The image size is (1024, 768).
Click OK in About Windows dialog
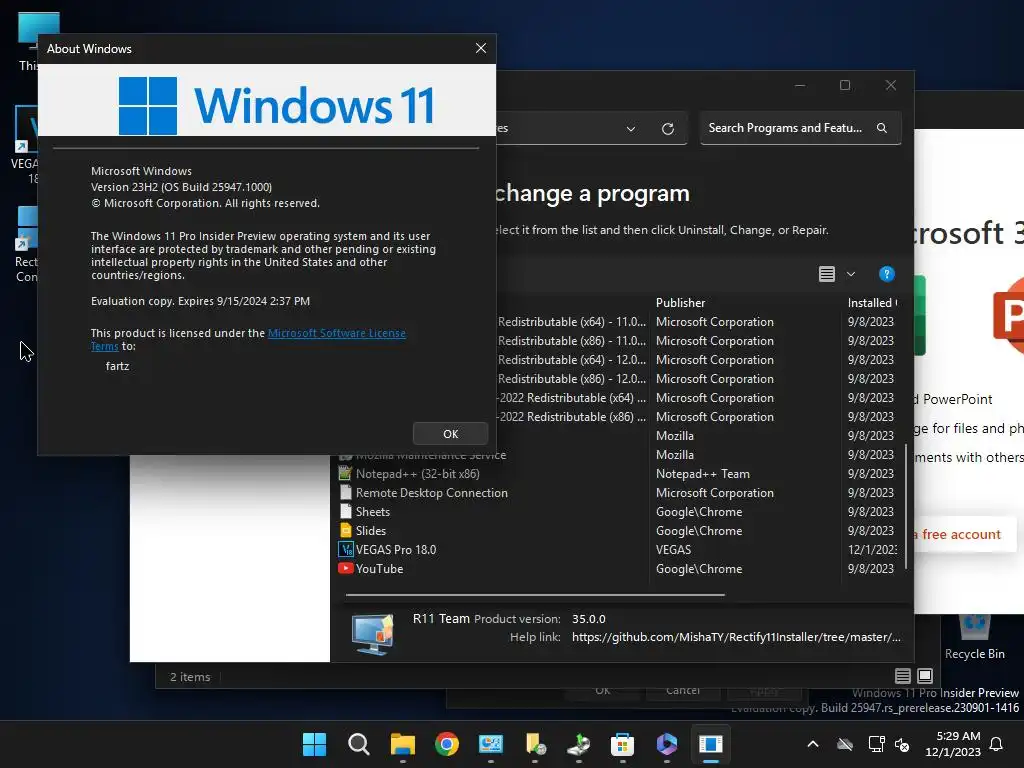point(451,434)
